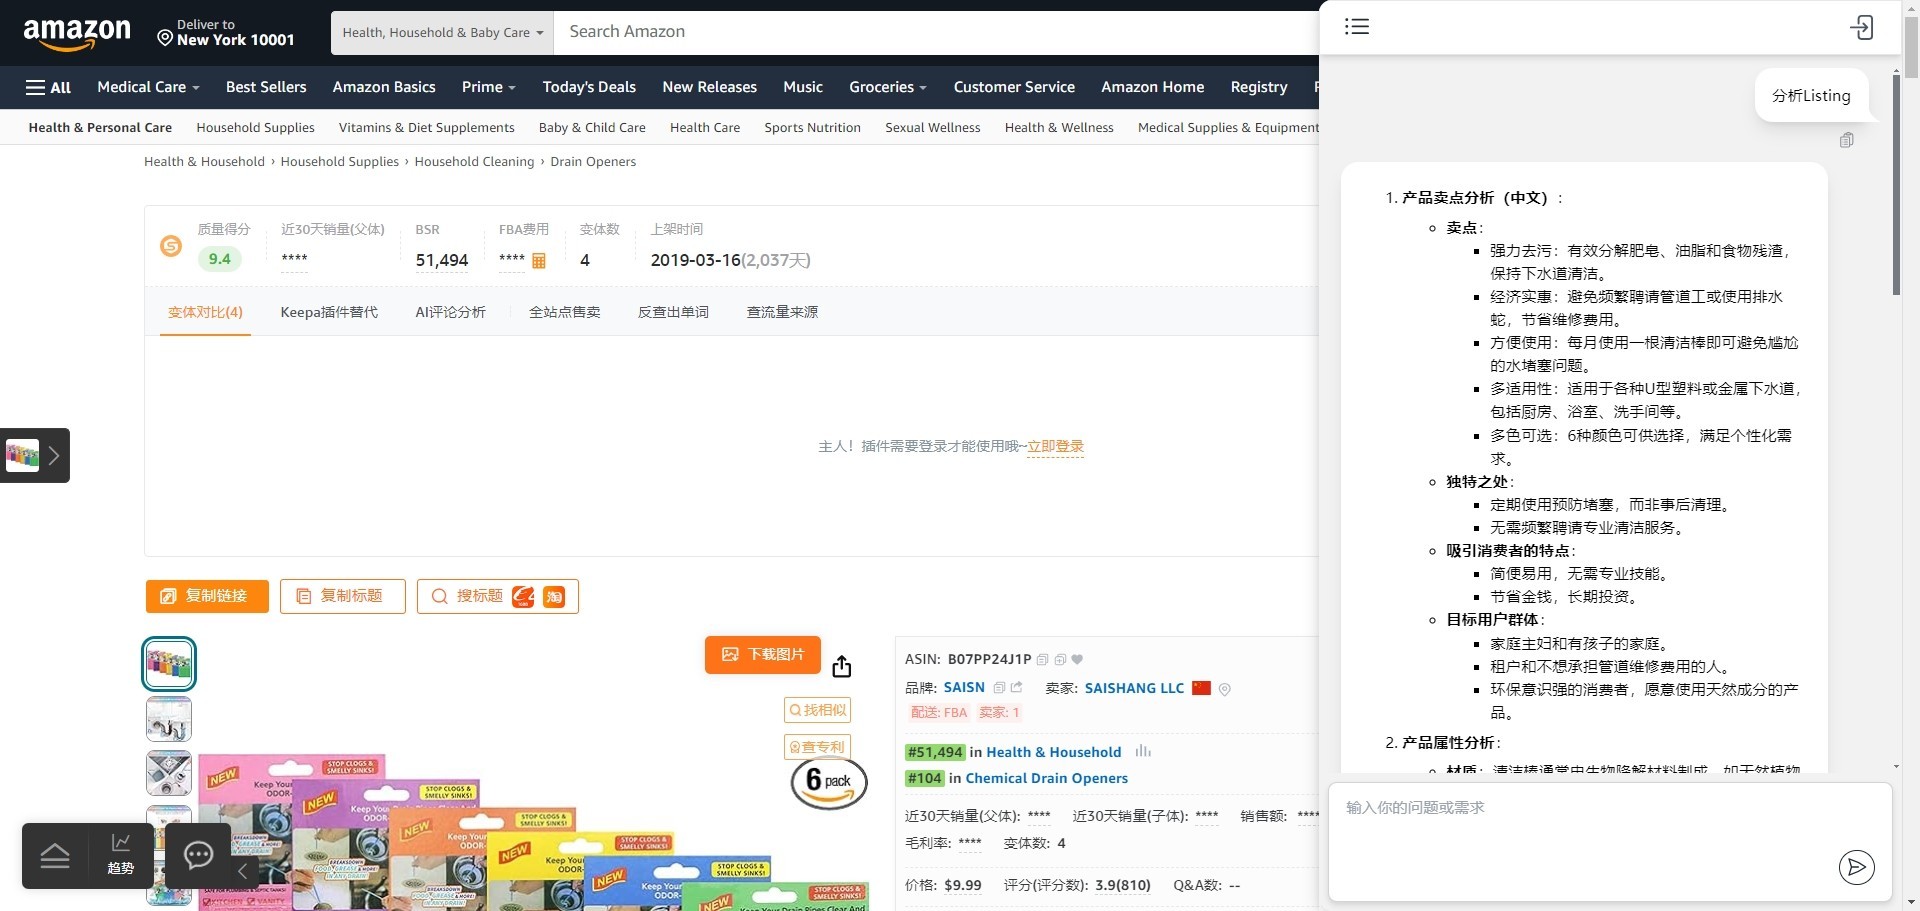Open 反查出单词 tab
Image resolution: width=1920 pixels, height=911 pixels.
coord(673,312)
